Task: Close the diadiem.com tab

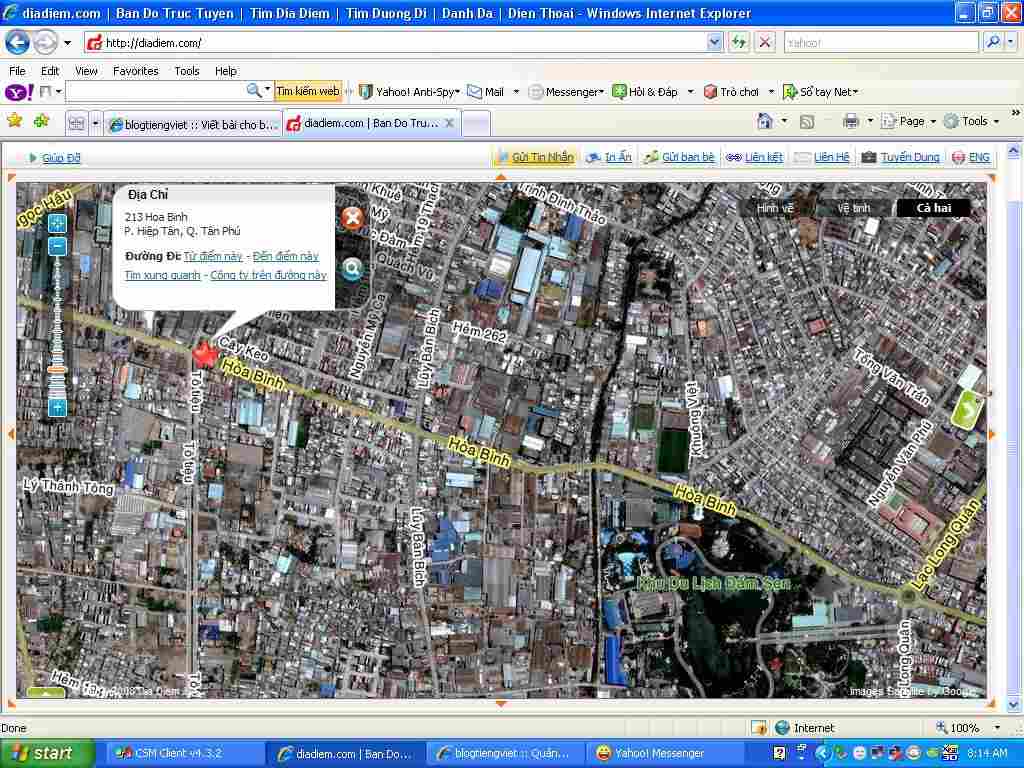Action: tap(449, 123)
